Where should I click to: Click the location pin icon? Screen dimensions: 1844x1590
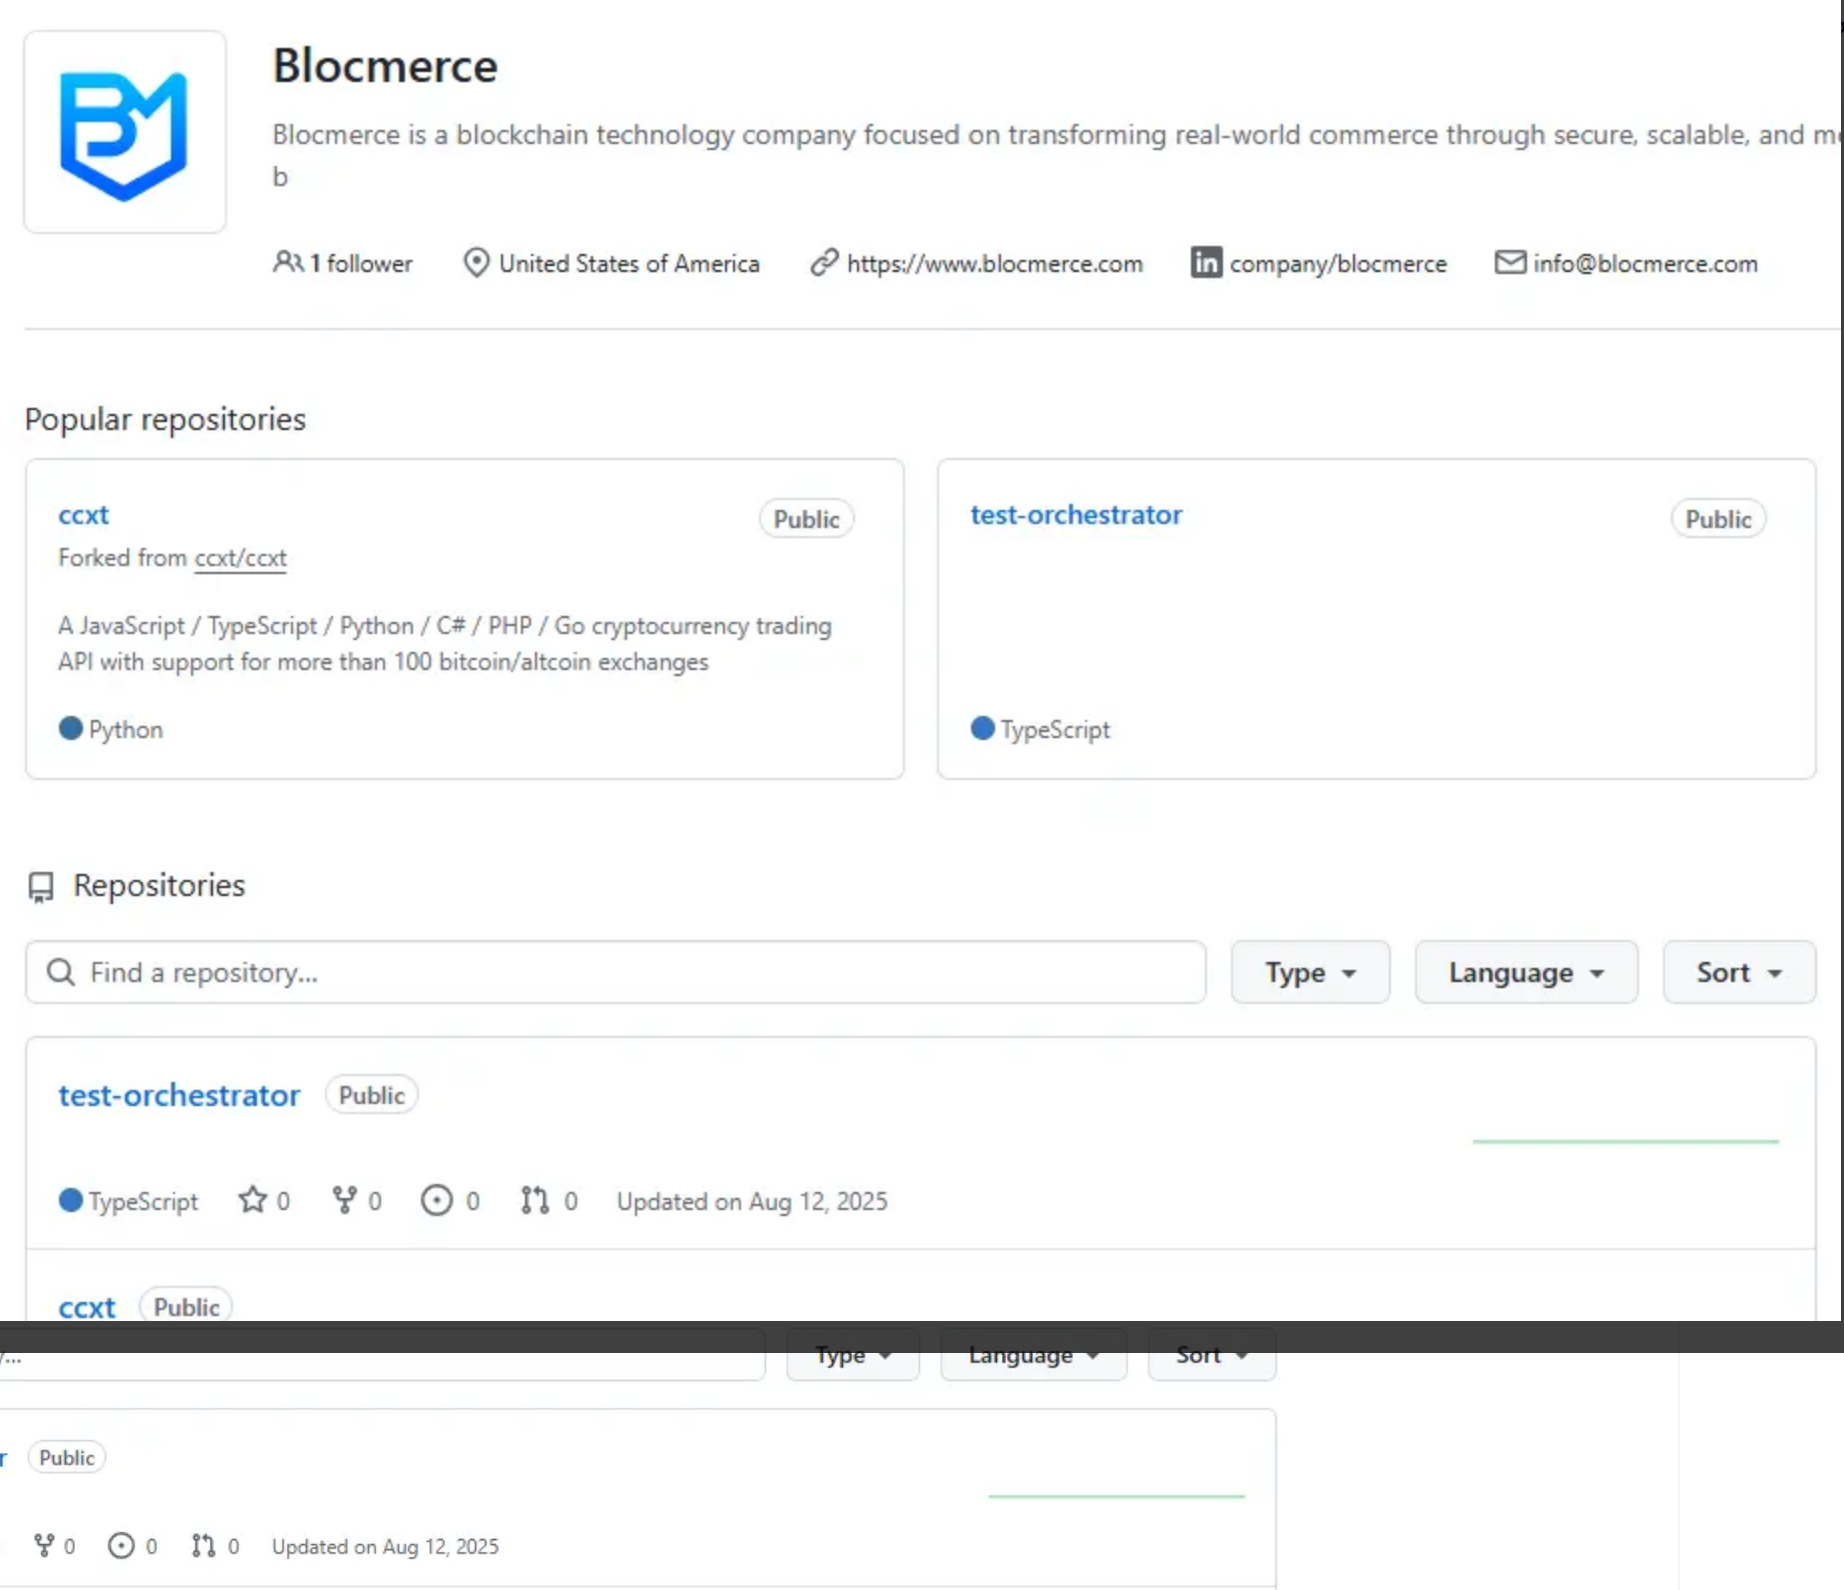pos(476,263)
